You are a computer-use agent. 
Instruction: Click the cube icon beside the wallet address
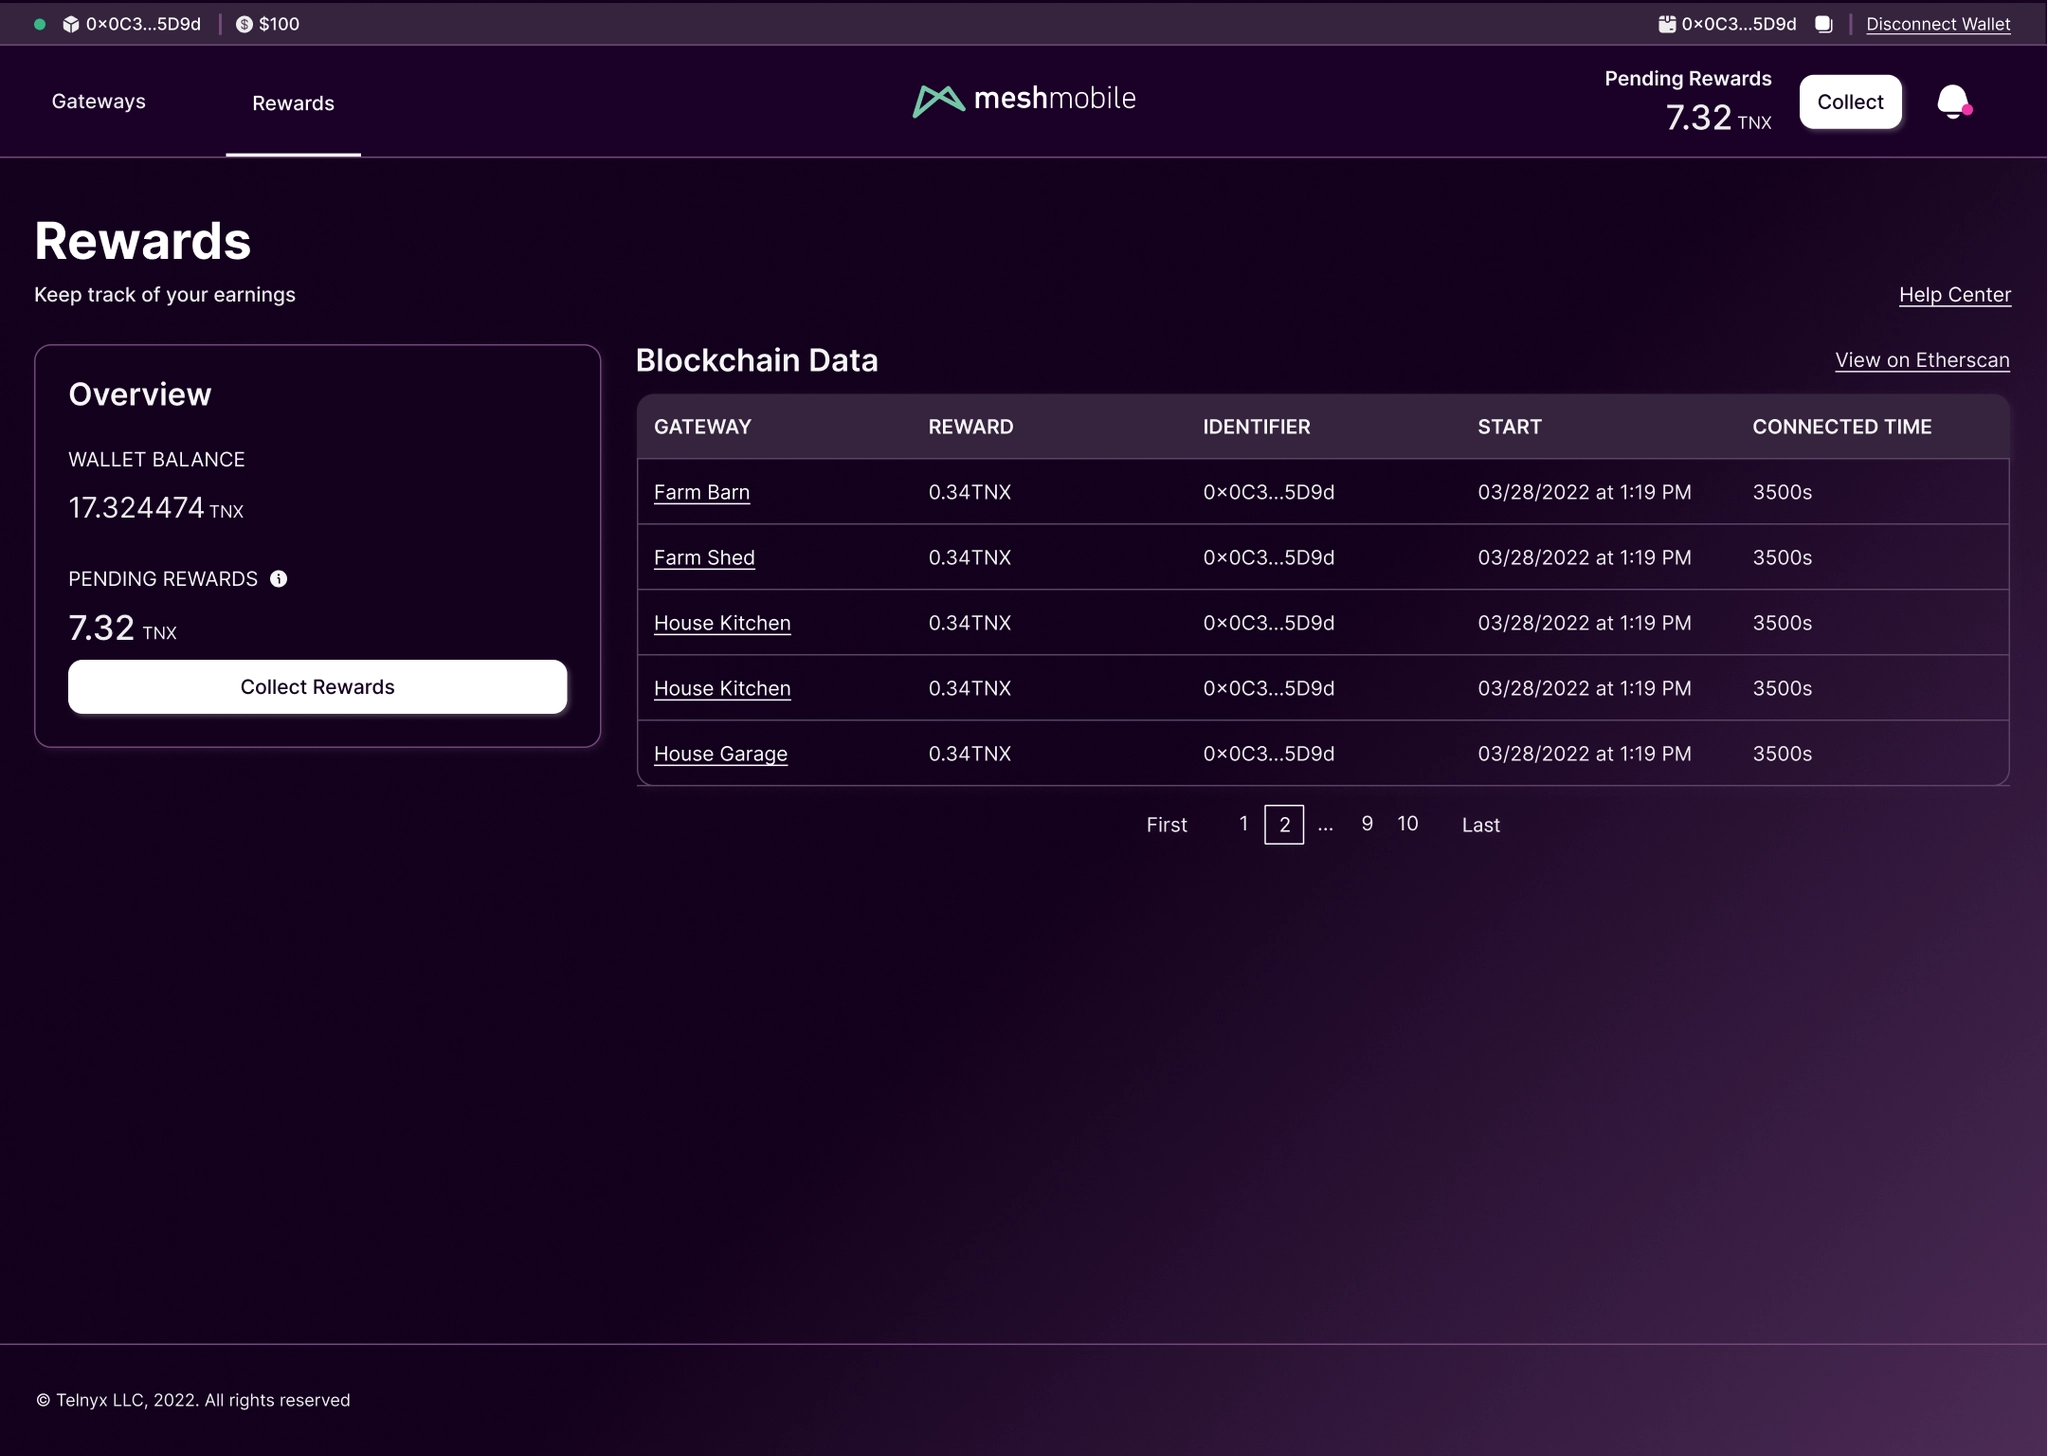coord(71,23)
